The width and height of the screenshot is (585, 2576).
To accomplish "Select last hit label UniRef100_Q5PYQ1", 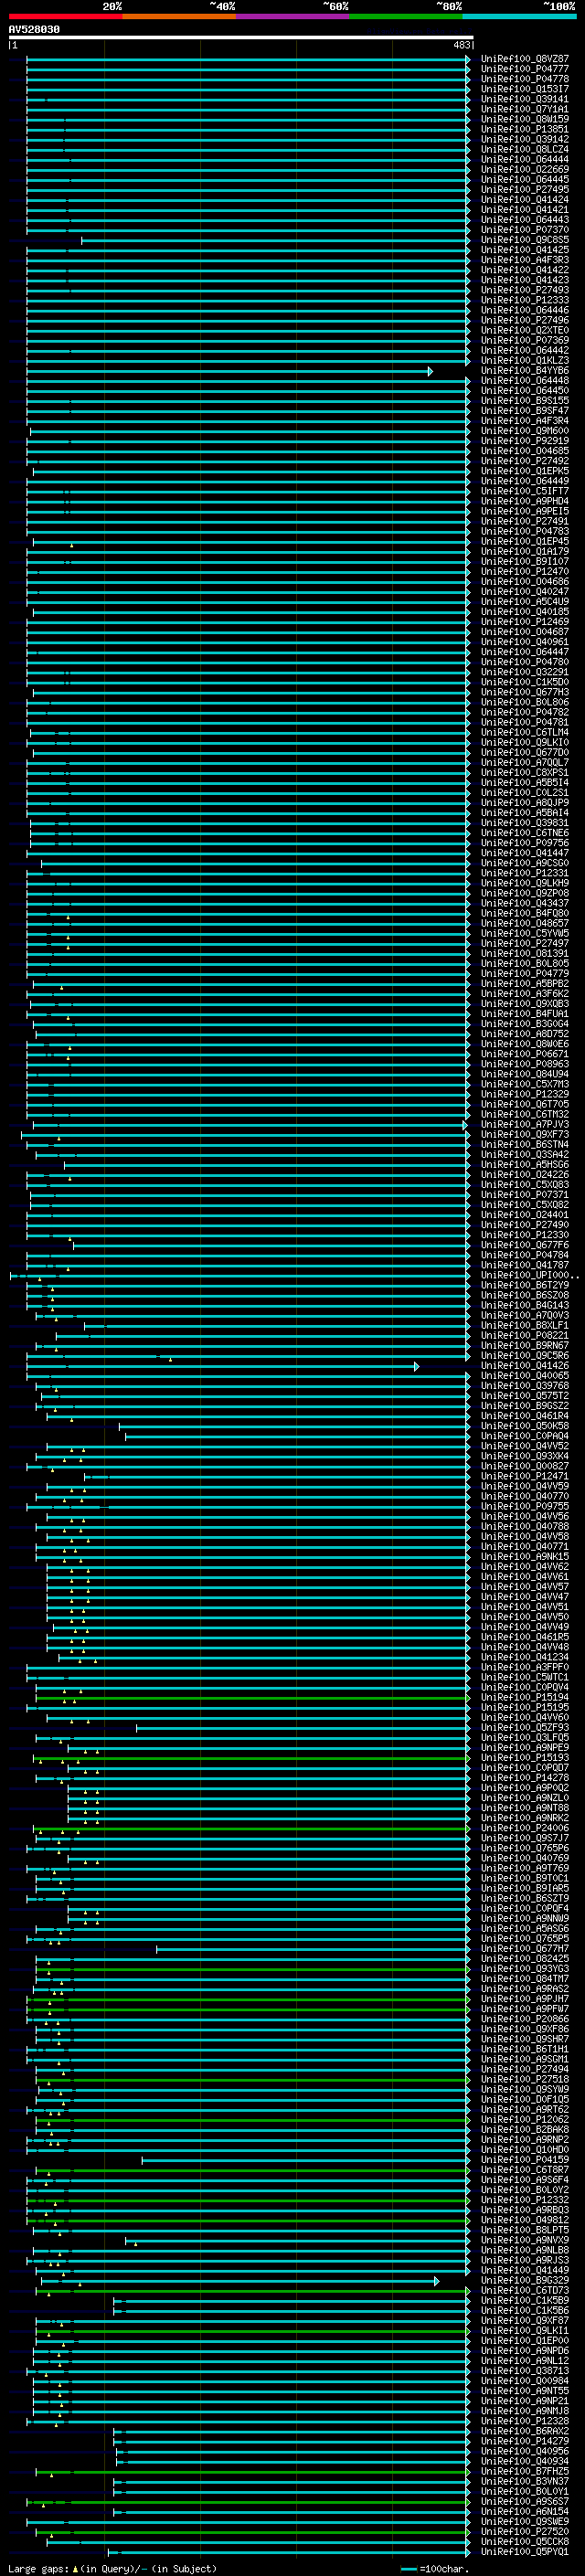I will [524, 2551].
